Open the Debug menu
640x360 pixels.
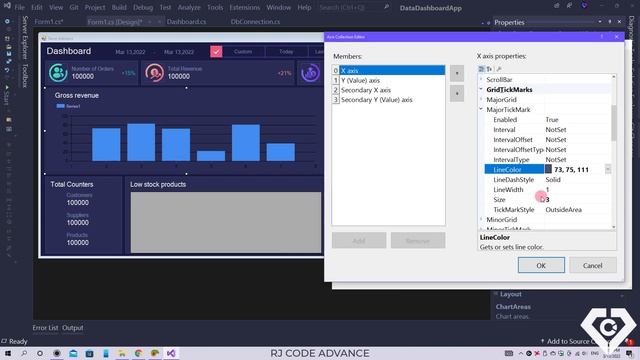[x=143, y=7]
